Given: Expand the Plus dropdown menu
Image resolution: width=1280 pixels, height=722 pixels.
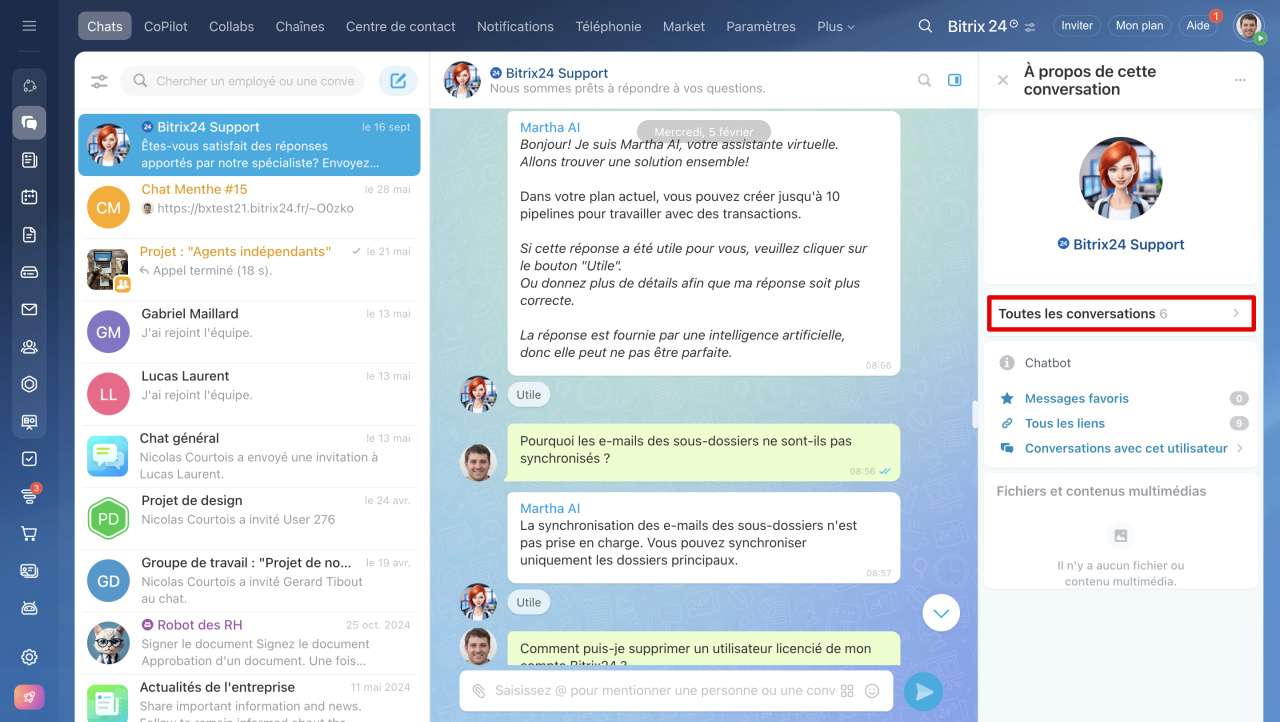Looking at the screenshot, I should tap(835, 26).
